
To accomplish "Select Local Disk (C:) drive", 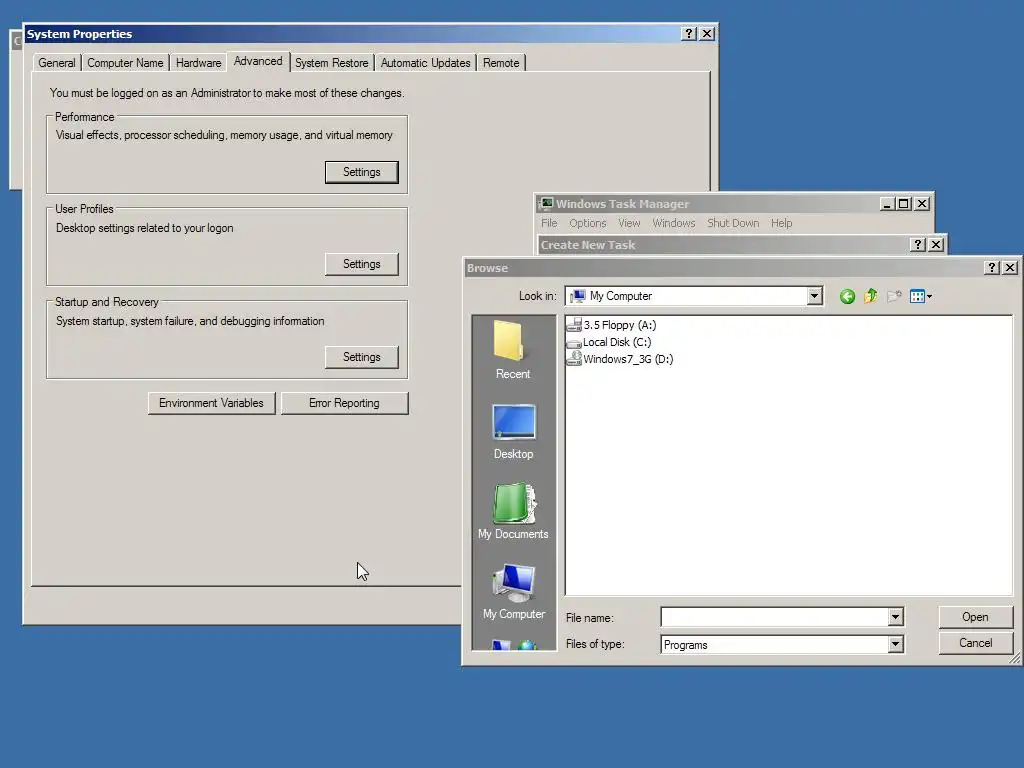I will (x=609, y=342).
